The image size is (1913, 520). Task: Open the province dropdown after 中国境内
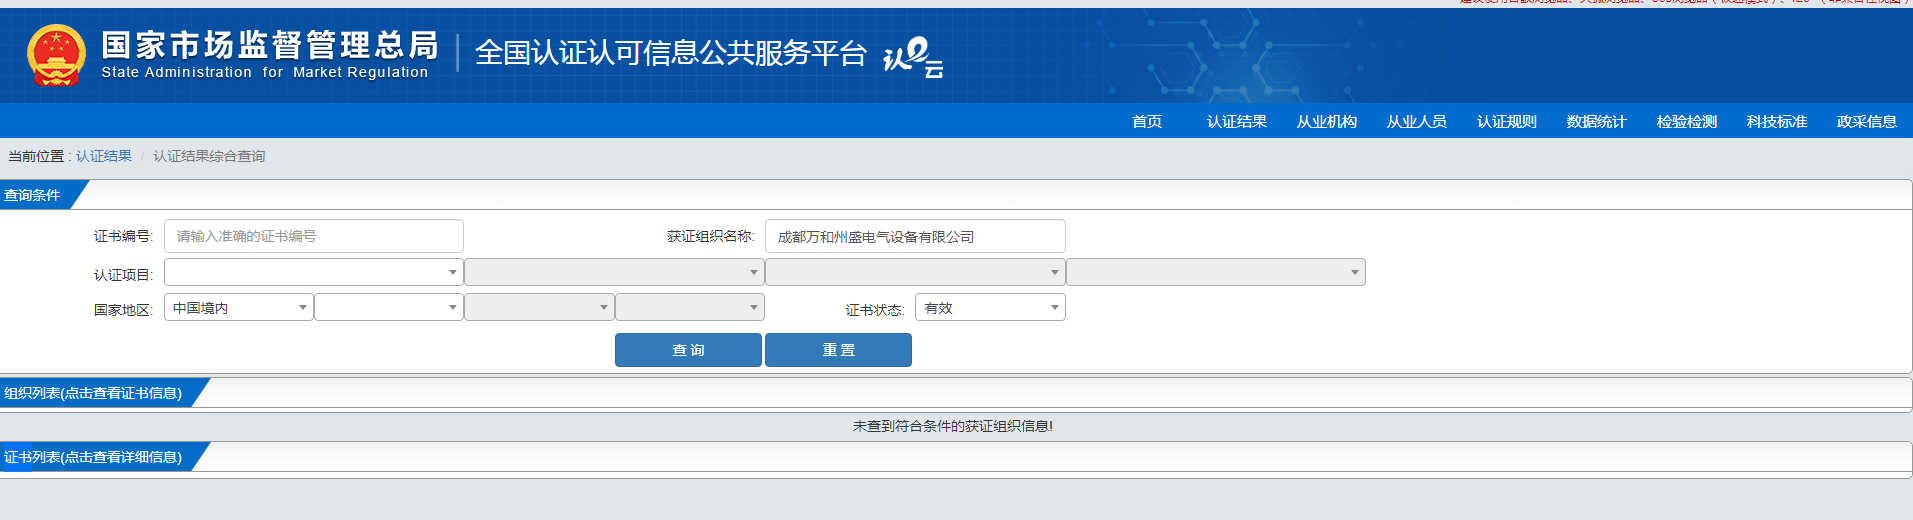[x=389, y=307]
